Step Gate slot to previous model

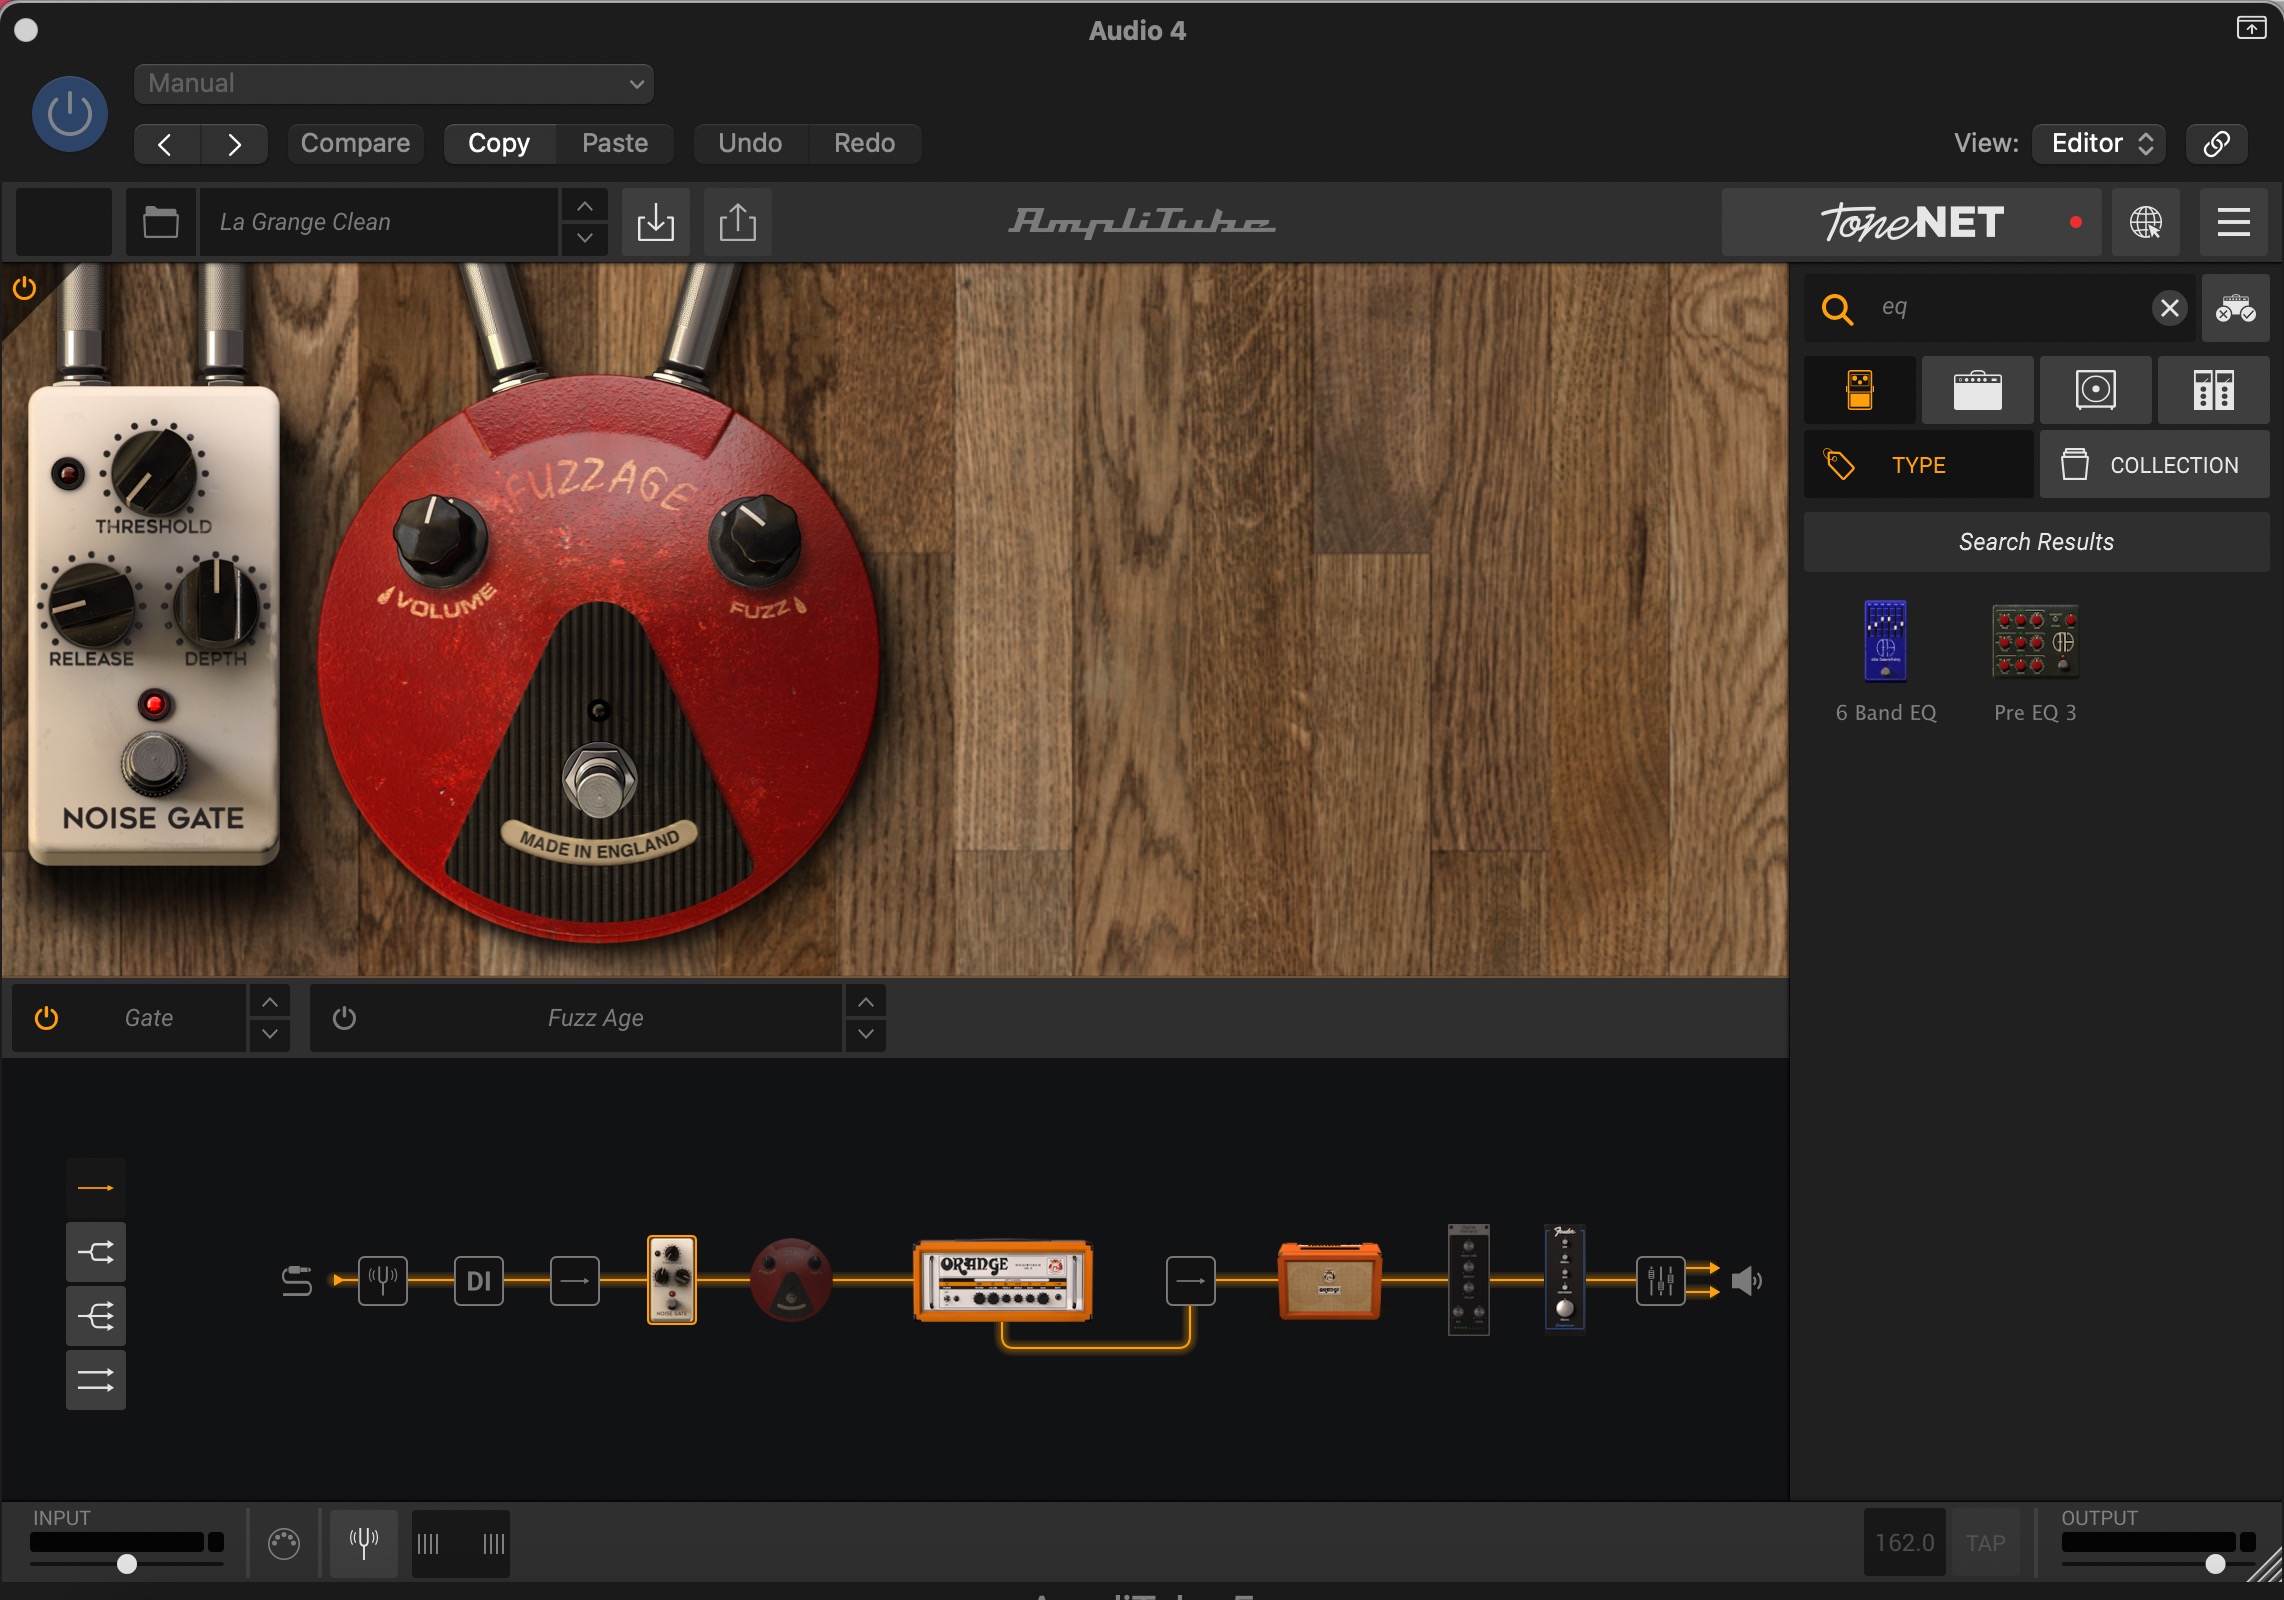(270, 1002)
